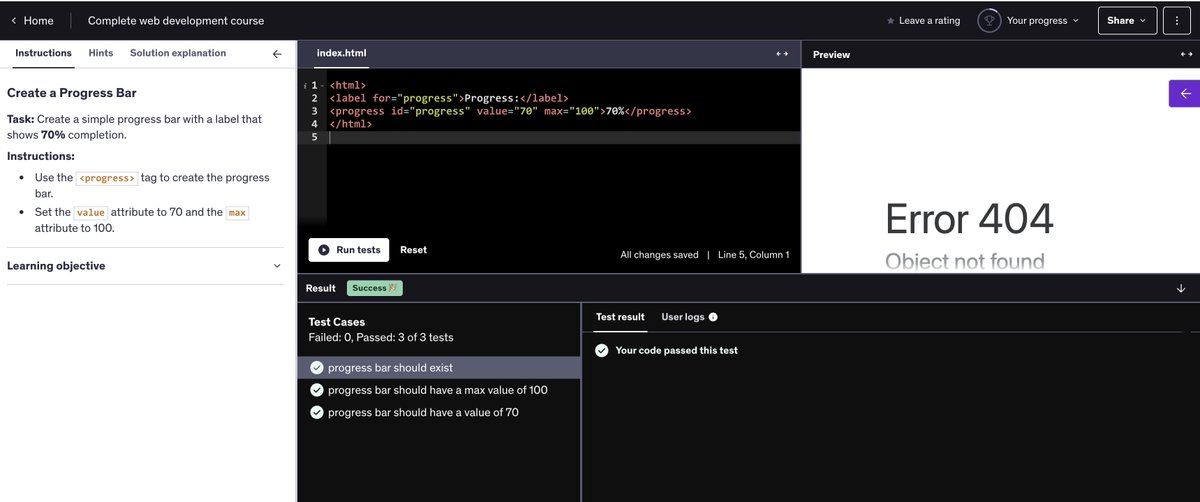The width and height of the screenshot is (1200, 502).
Task: Select the index.html file tab
Action: click(342, 54)
